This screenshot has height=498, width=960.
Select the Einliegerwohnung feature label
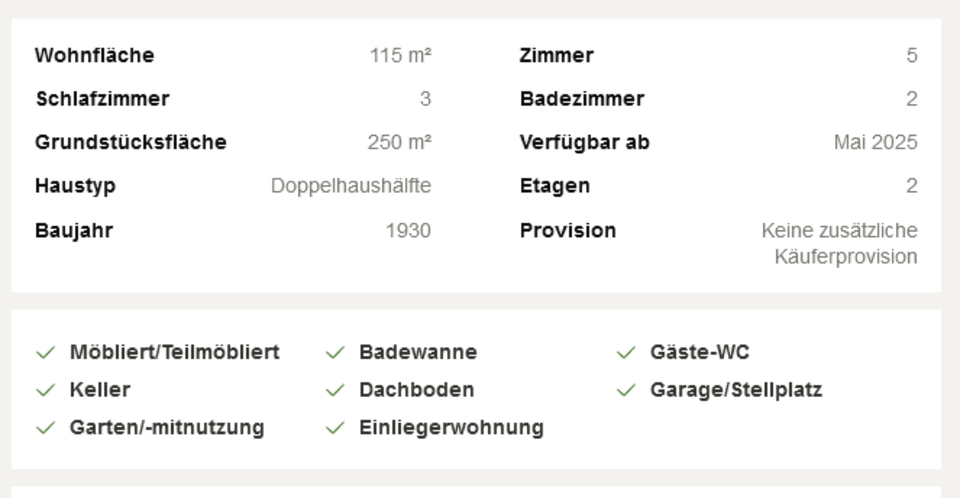click(451, 428)
